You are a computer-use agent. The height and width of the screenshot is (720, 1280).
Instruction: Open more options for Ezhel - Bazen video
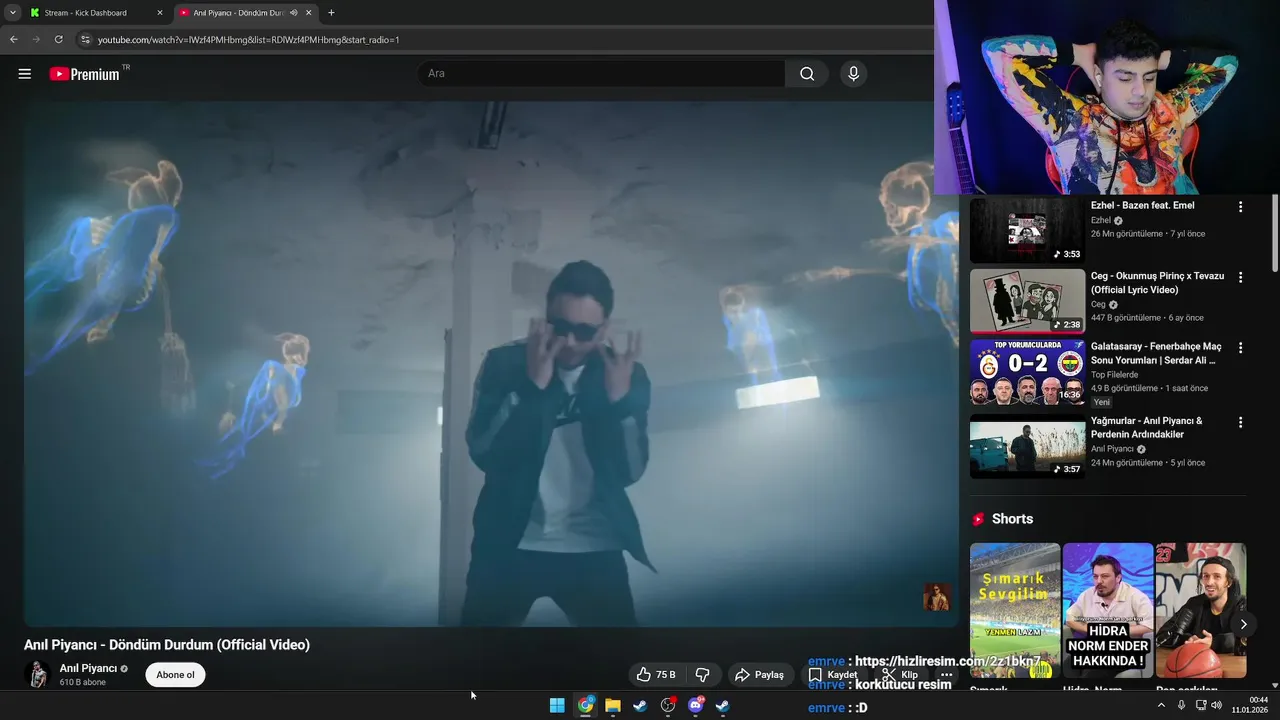[1240, 207]
